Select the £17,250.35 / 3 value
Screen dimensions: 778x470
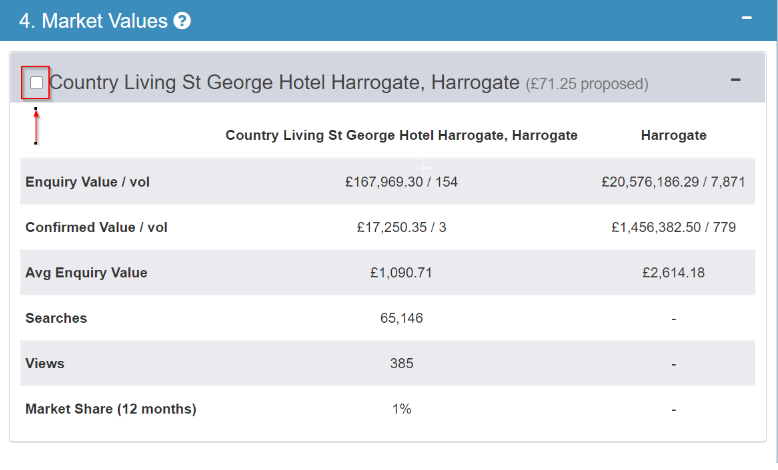tap(401, 227)
